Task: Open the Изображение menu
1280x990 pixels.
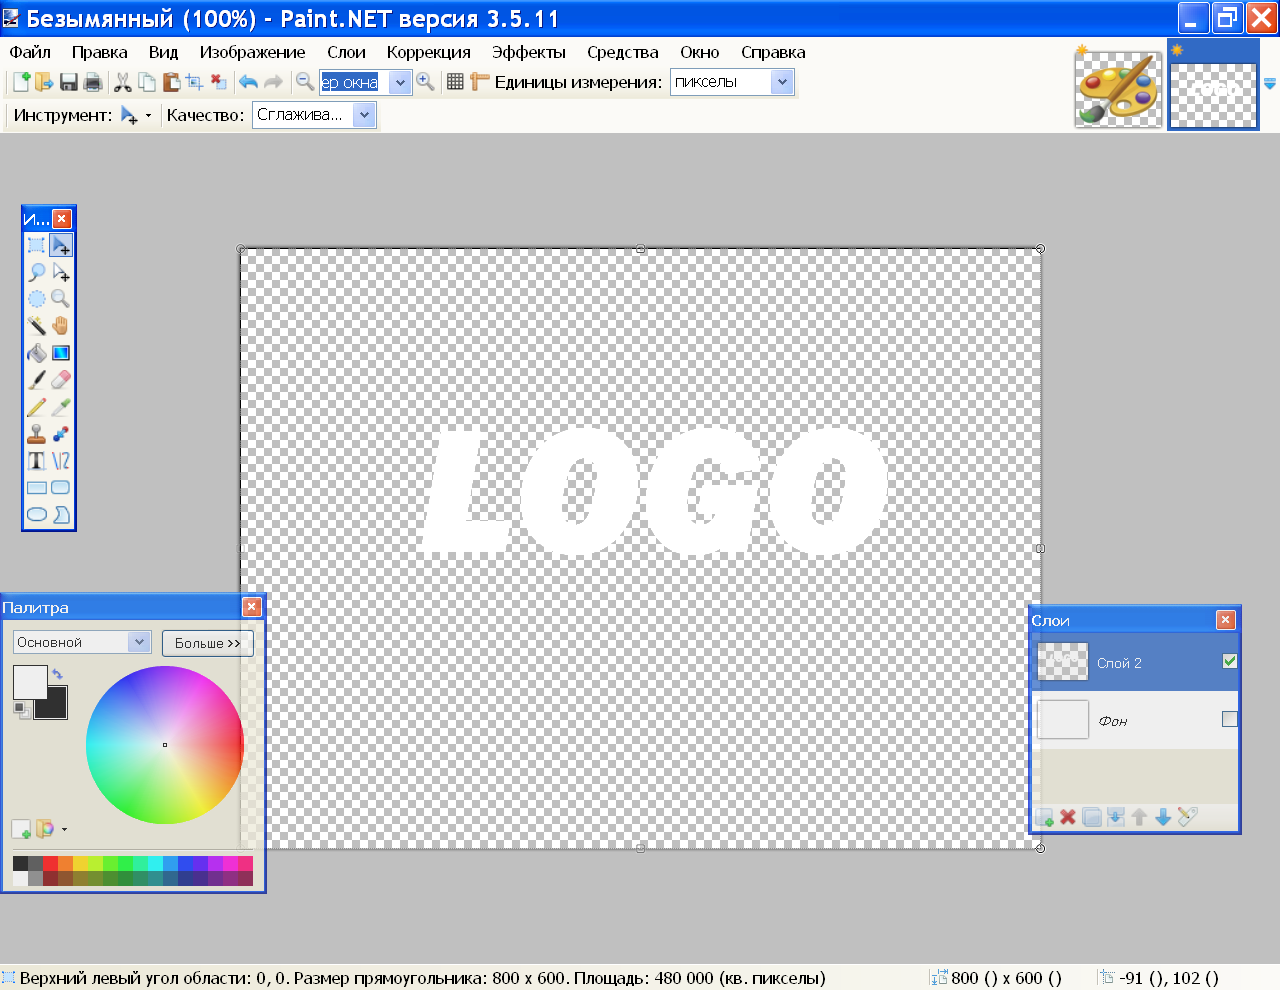Action: pos(252,52)
